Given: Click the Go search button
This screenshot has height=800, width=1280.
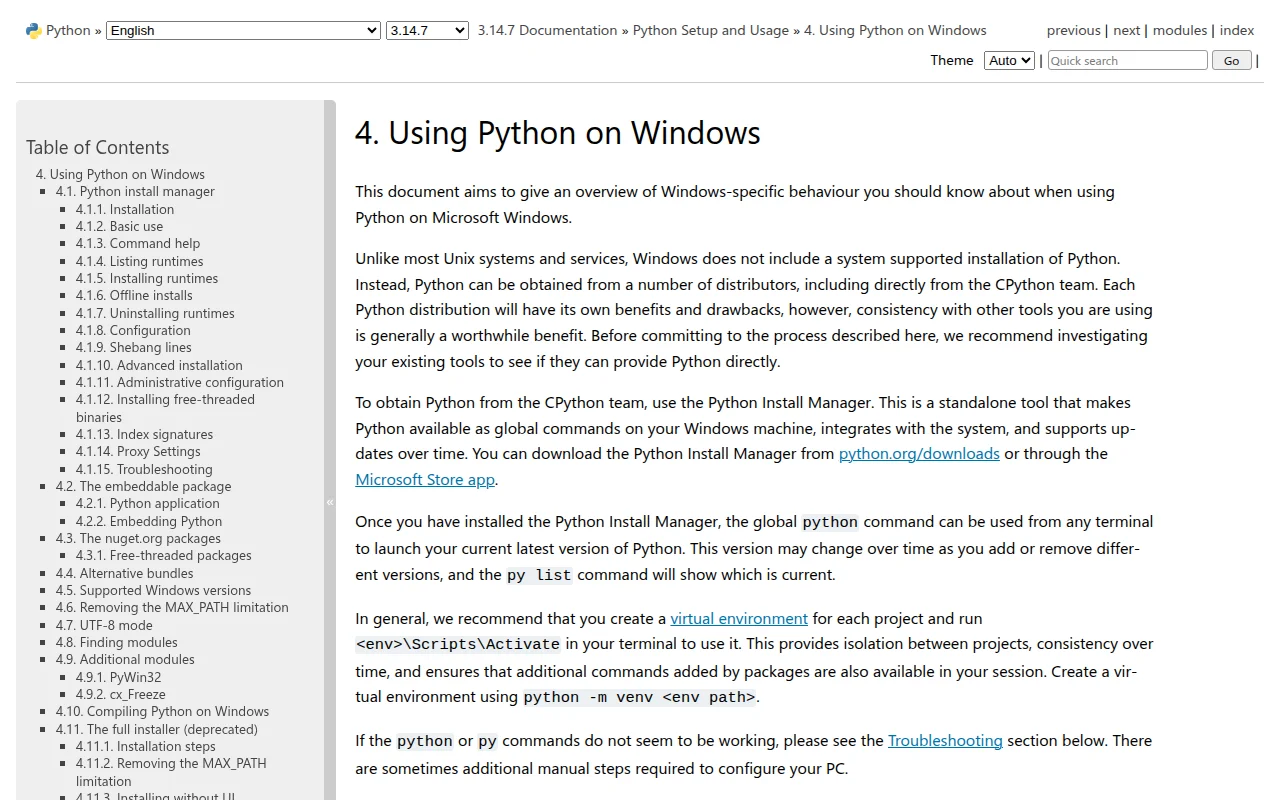Looking at the screenshot, I should [1231, 60].
